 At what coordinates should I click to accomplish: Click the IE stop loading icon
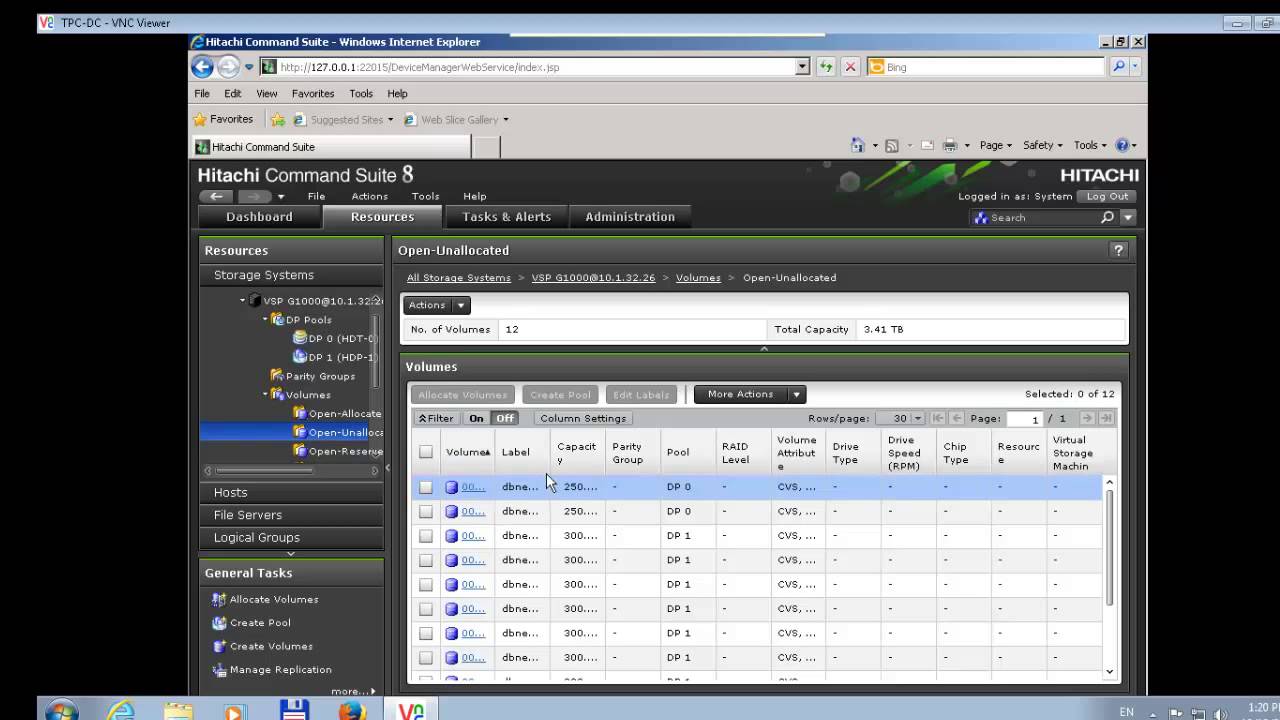coord(850,67)
